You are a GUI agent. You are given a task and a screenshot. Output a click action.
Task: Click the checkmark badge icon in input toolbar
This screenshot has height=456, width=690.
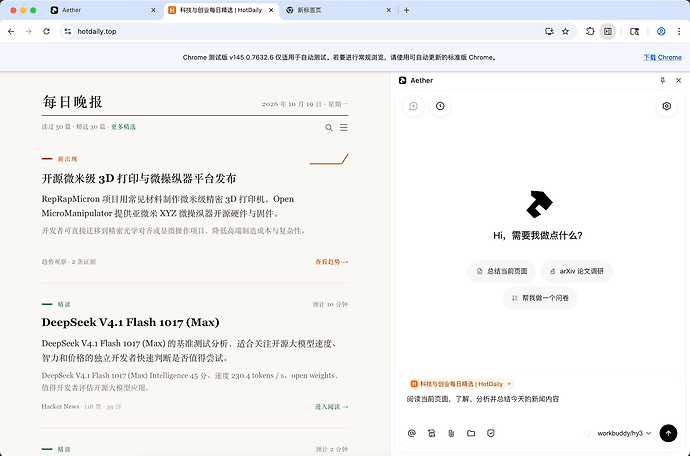[x=491, y=433]
